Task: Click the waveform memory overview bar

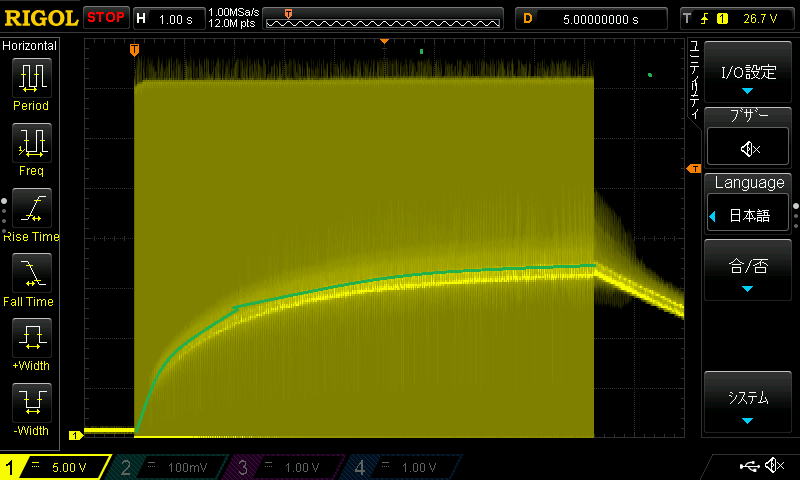Action: point(383,19)
